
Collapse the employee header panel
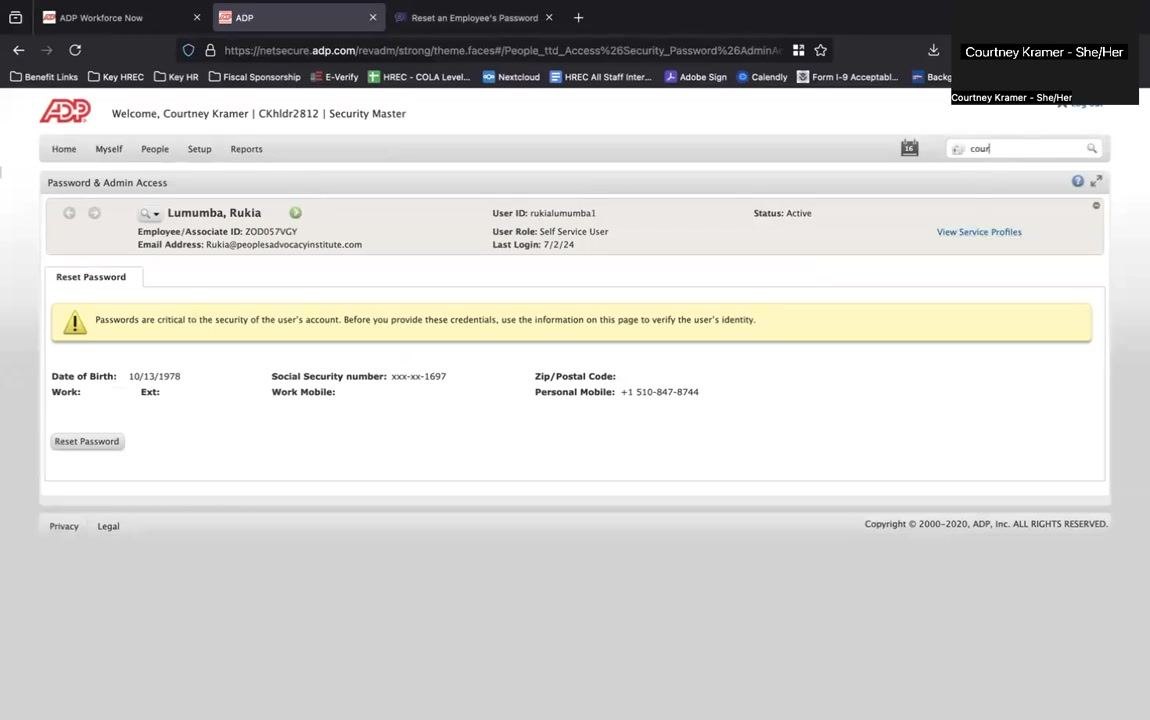click(x=1096, y=205)
